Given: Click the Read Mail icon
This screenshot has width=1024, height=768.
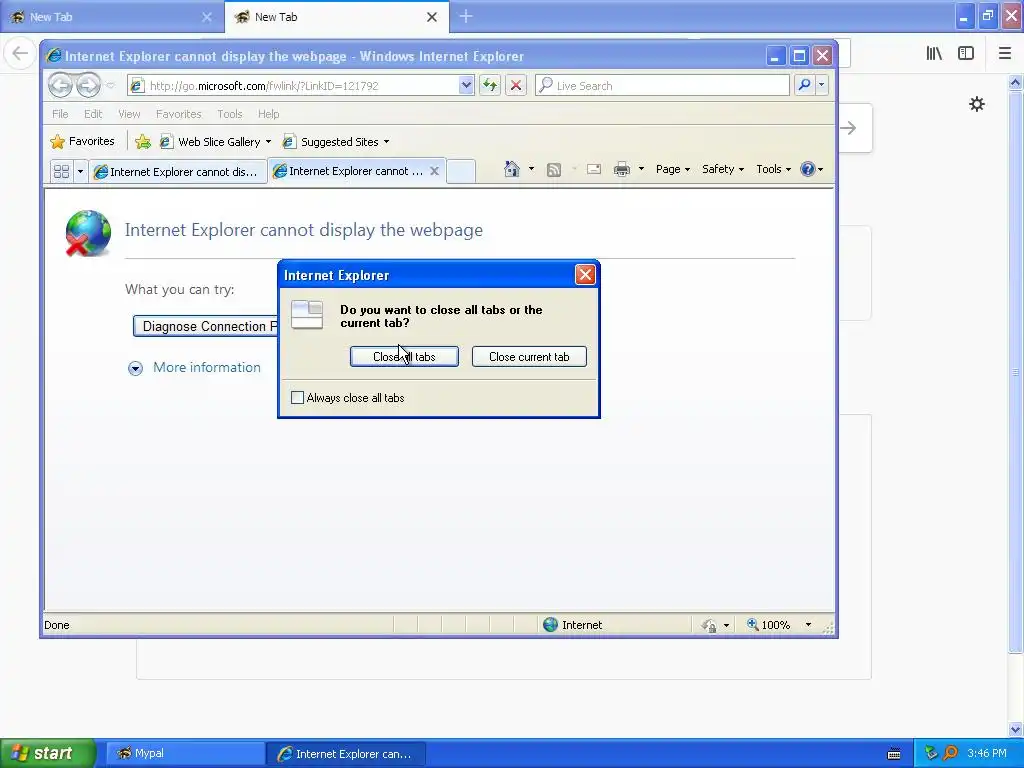Looking at the screenshot, I should click(x=594, y=170).
